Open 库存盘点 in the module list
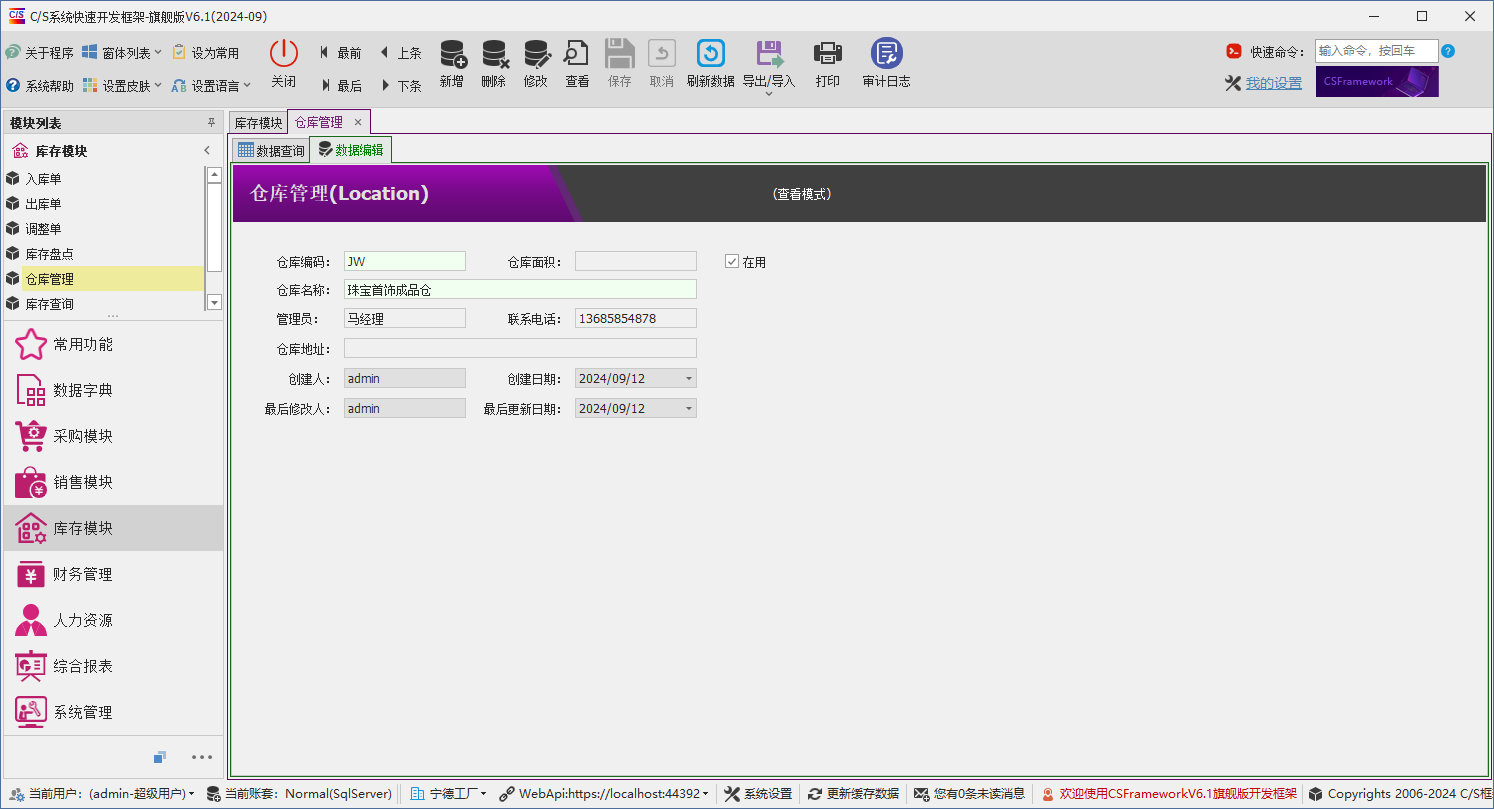The image size is (1494, 809). (x=104, y=254)
